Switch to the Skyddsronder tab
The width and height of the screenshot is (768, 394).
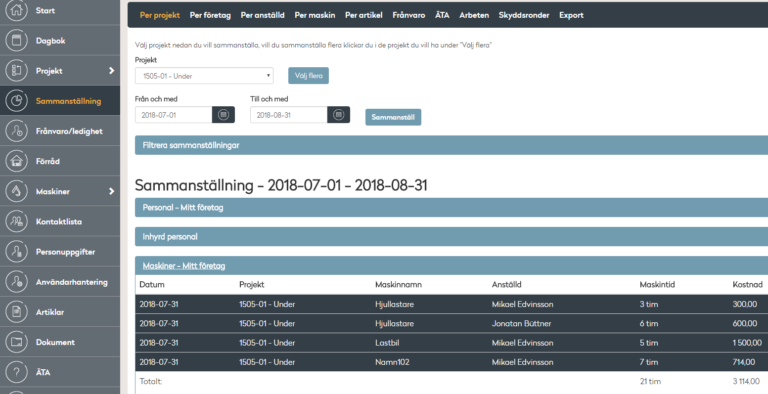click(x=524, y=15)
